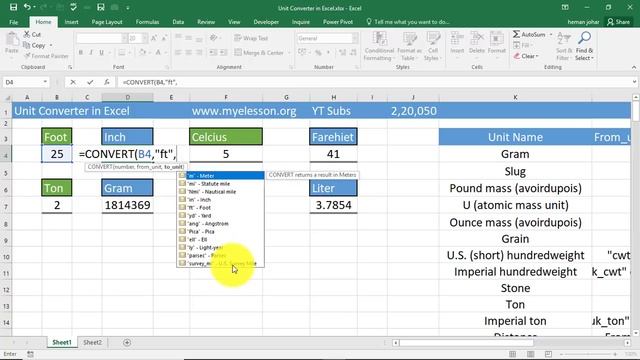This screenshot has height=360, width=640.
Task: Switch to Data tab
Action: click(x=178, y=22)
